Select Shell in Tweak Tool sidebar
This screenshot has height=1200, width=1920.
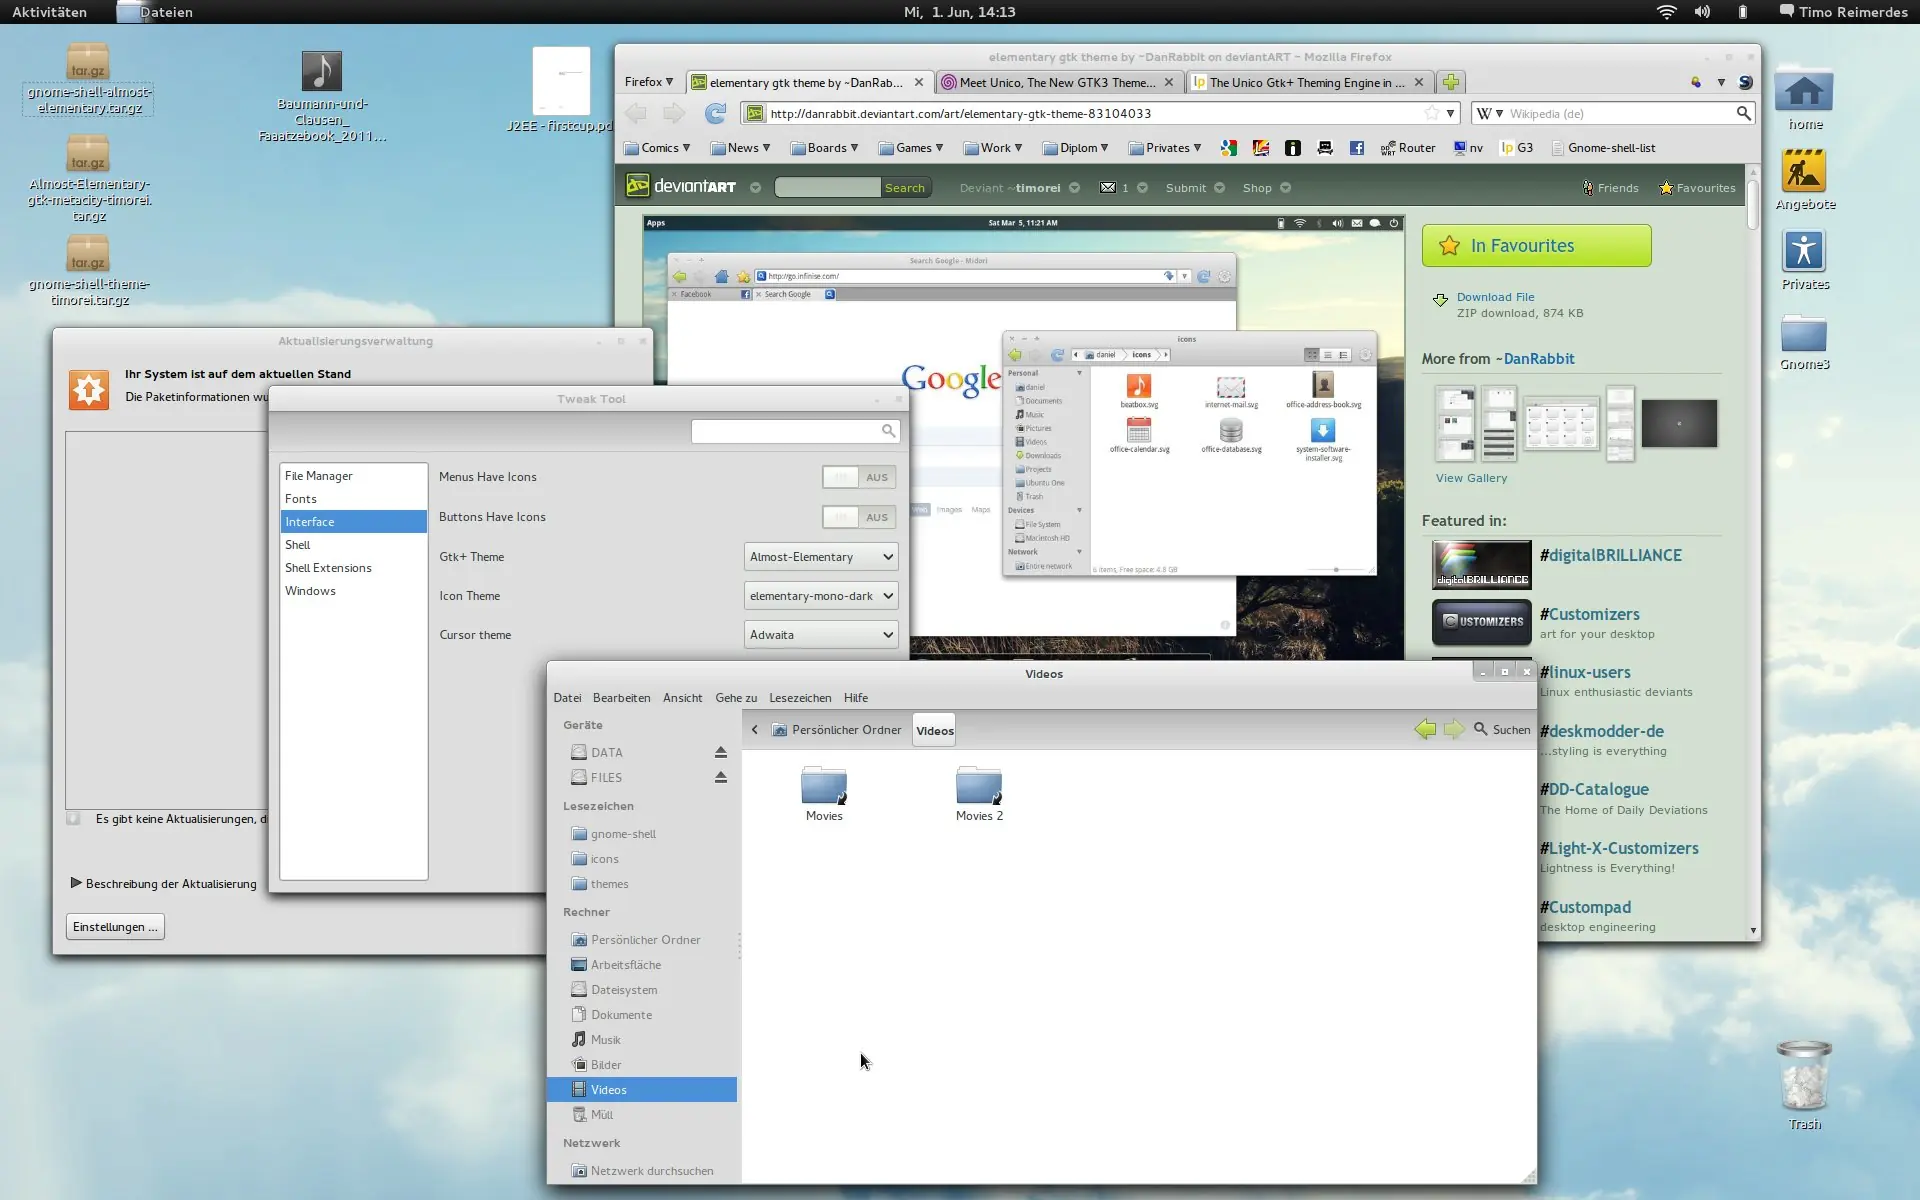coord(353,545)
